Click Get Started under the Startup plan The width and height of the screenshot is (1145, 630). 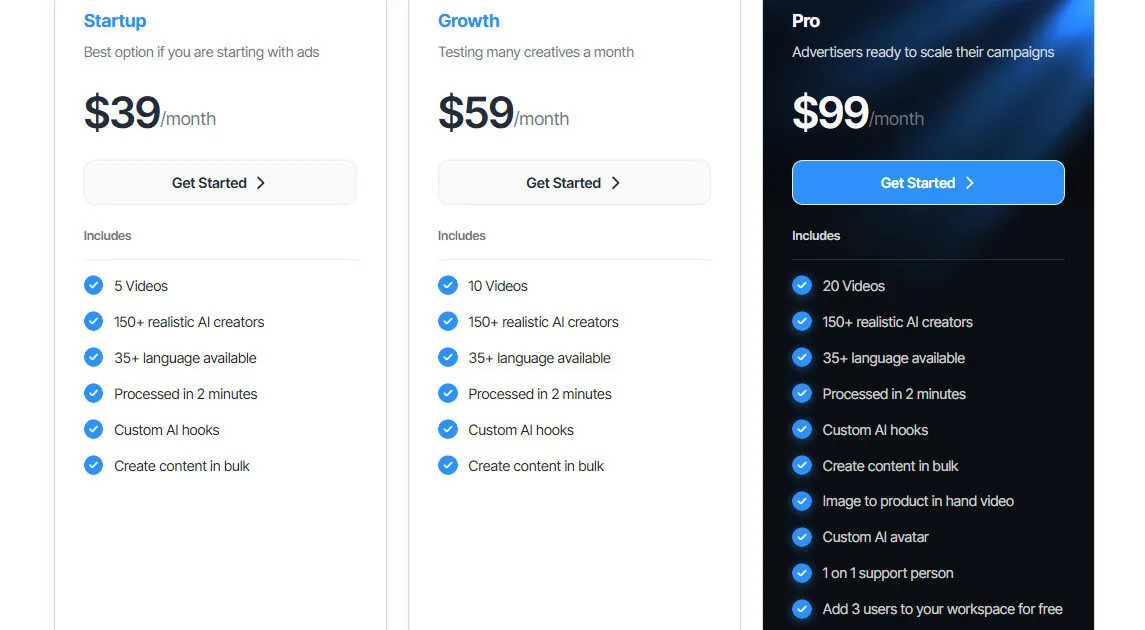point(219,183)
